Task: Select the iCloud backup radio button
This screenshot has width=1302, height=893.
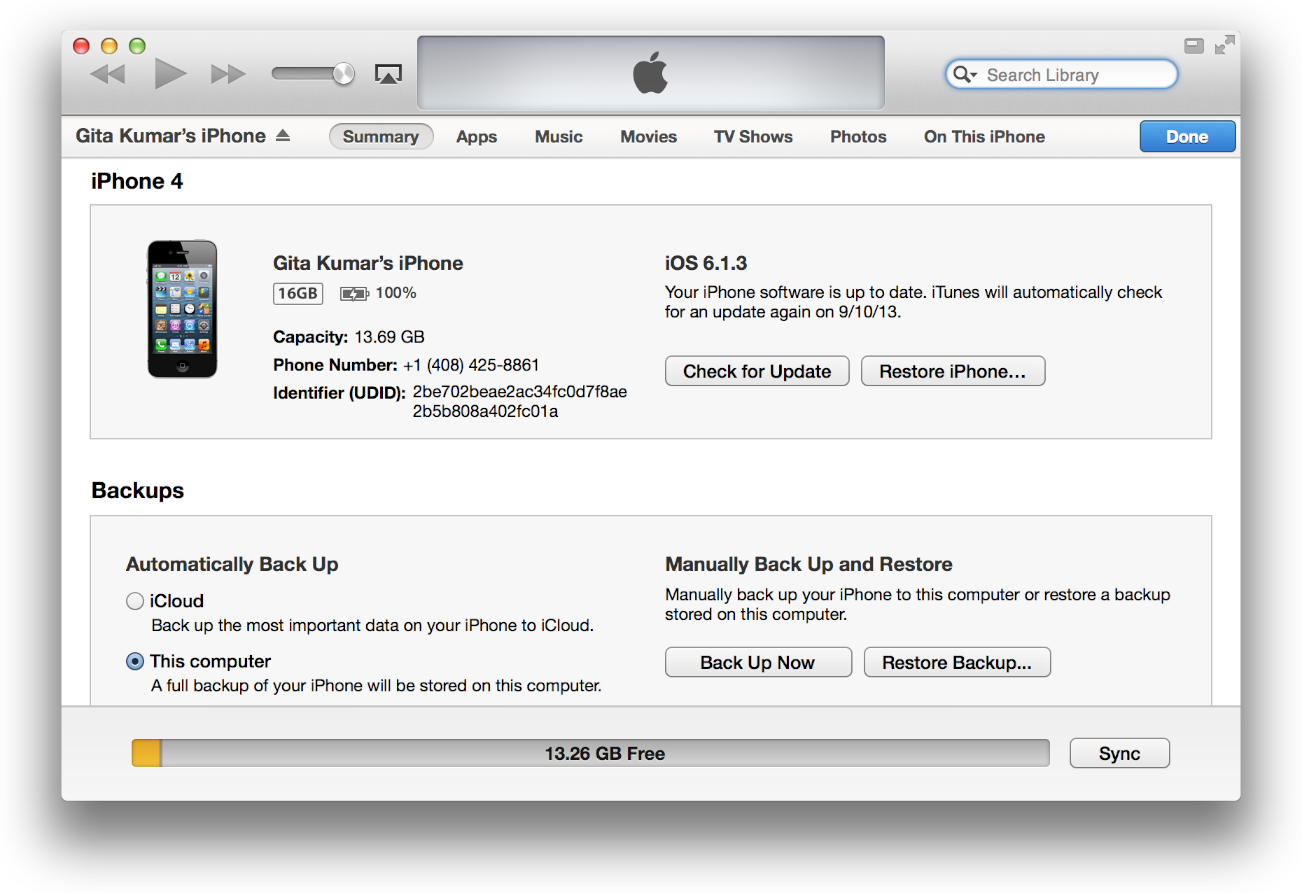Action: pyautogui.click(x=135, y=601)
